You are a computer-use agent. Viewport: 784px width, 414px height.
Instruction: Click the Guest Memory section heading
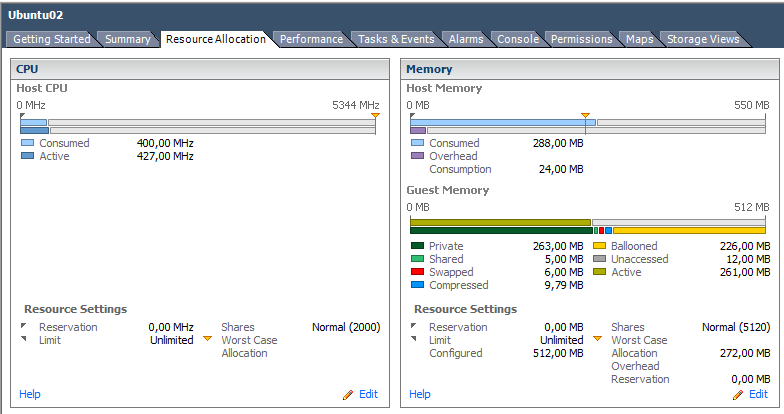point(448,190)
